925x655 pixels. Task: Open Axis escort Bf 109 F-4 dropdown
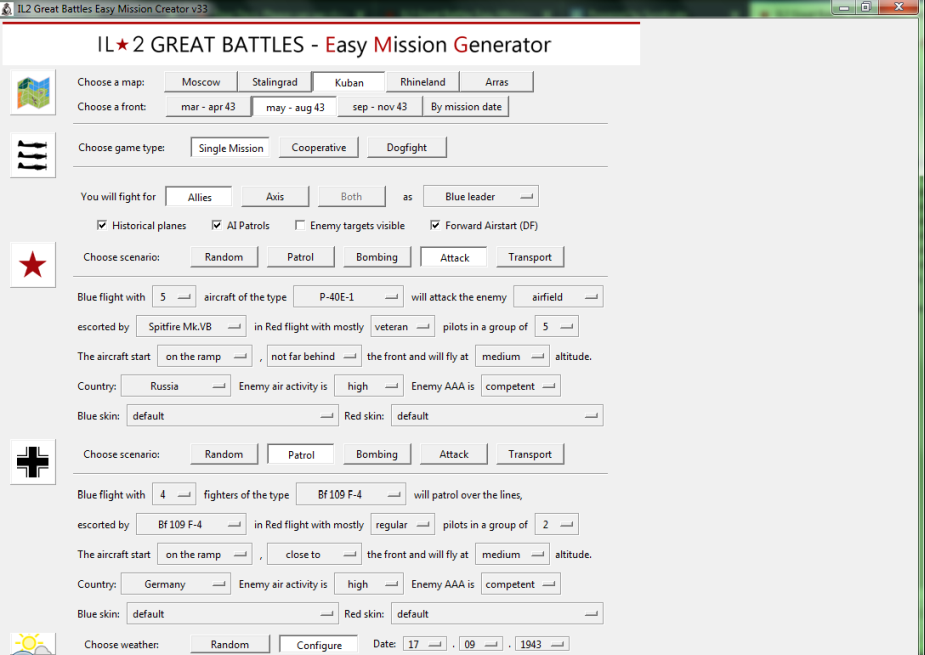pyautogui.click(x=191, y=524)
